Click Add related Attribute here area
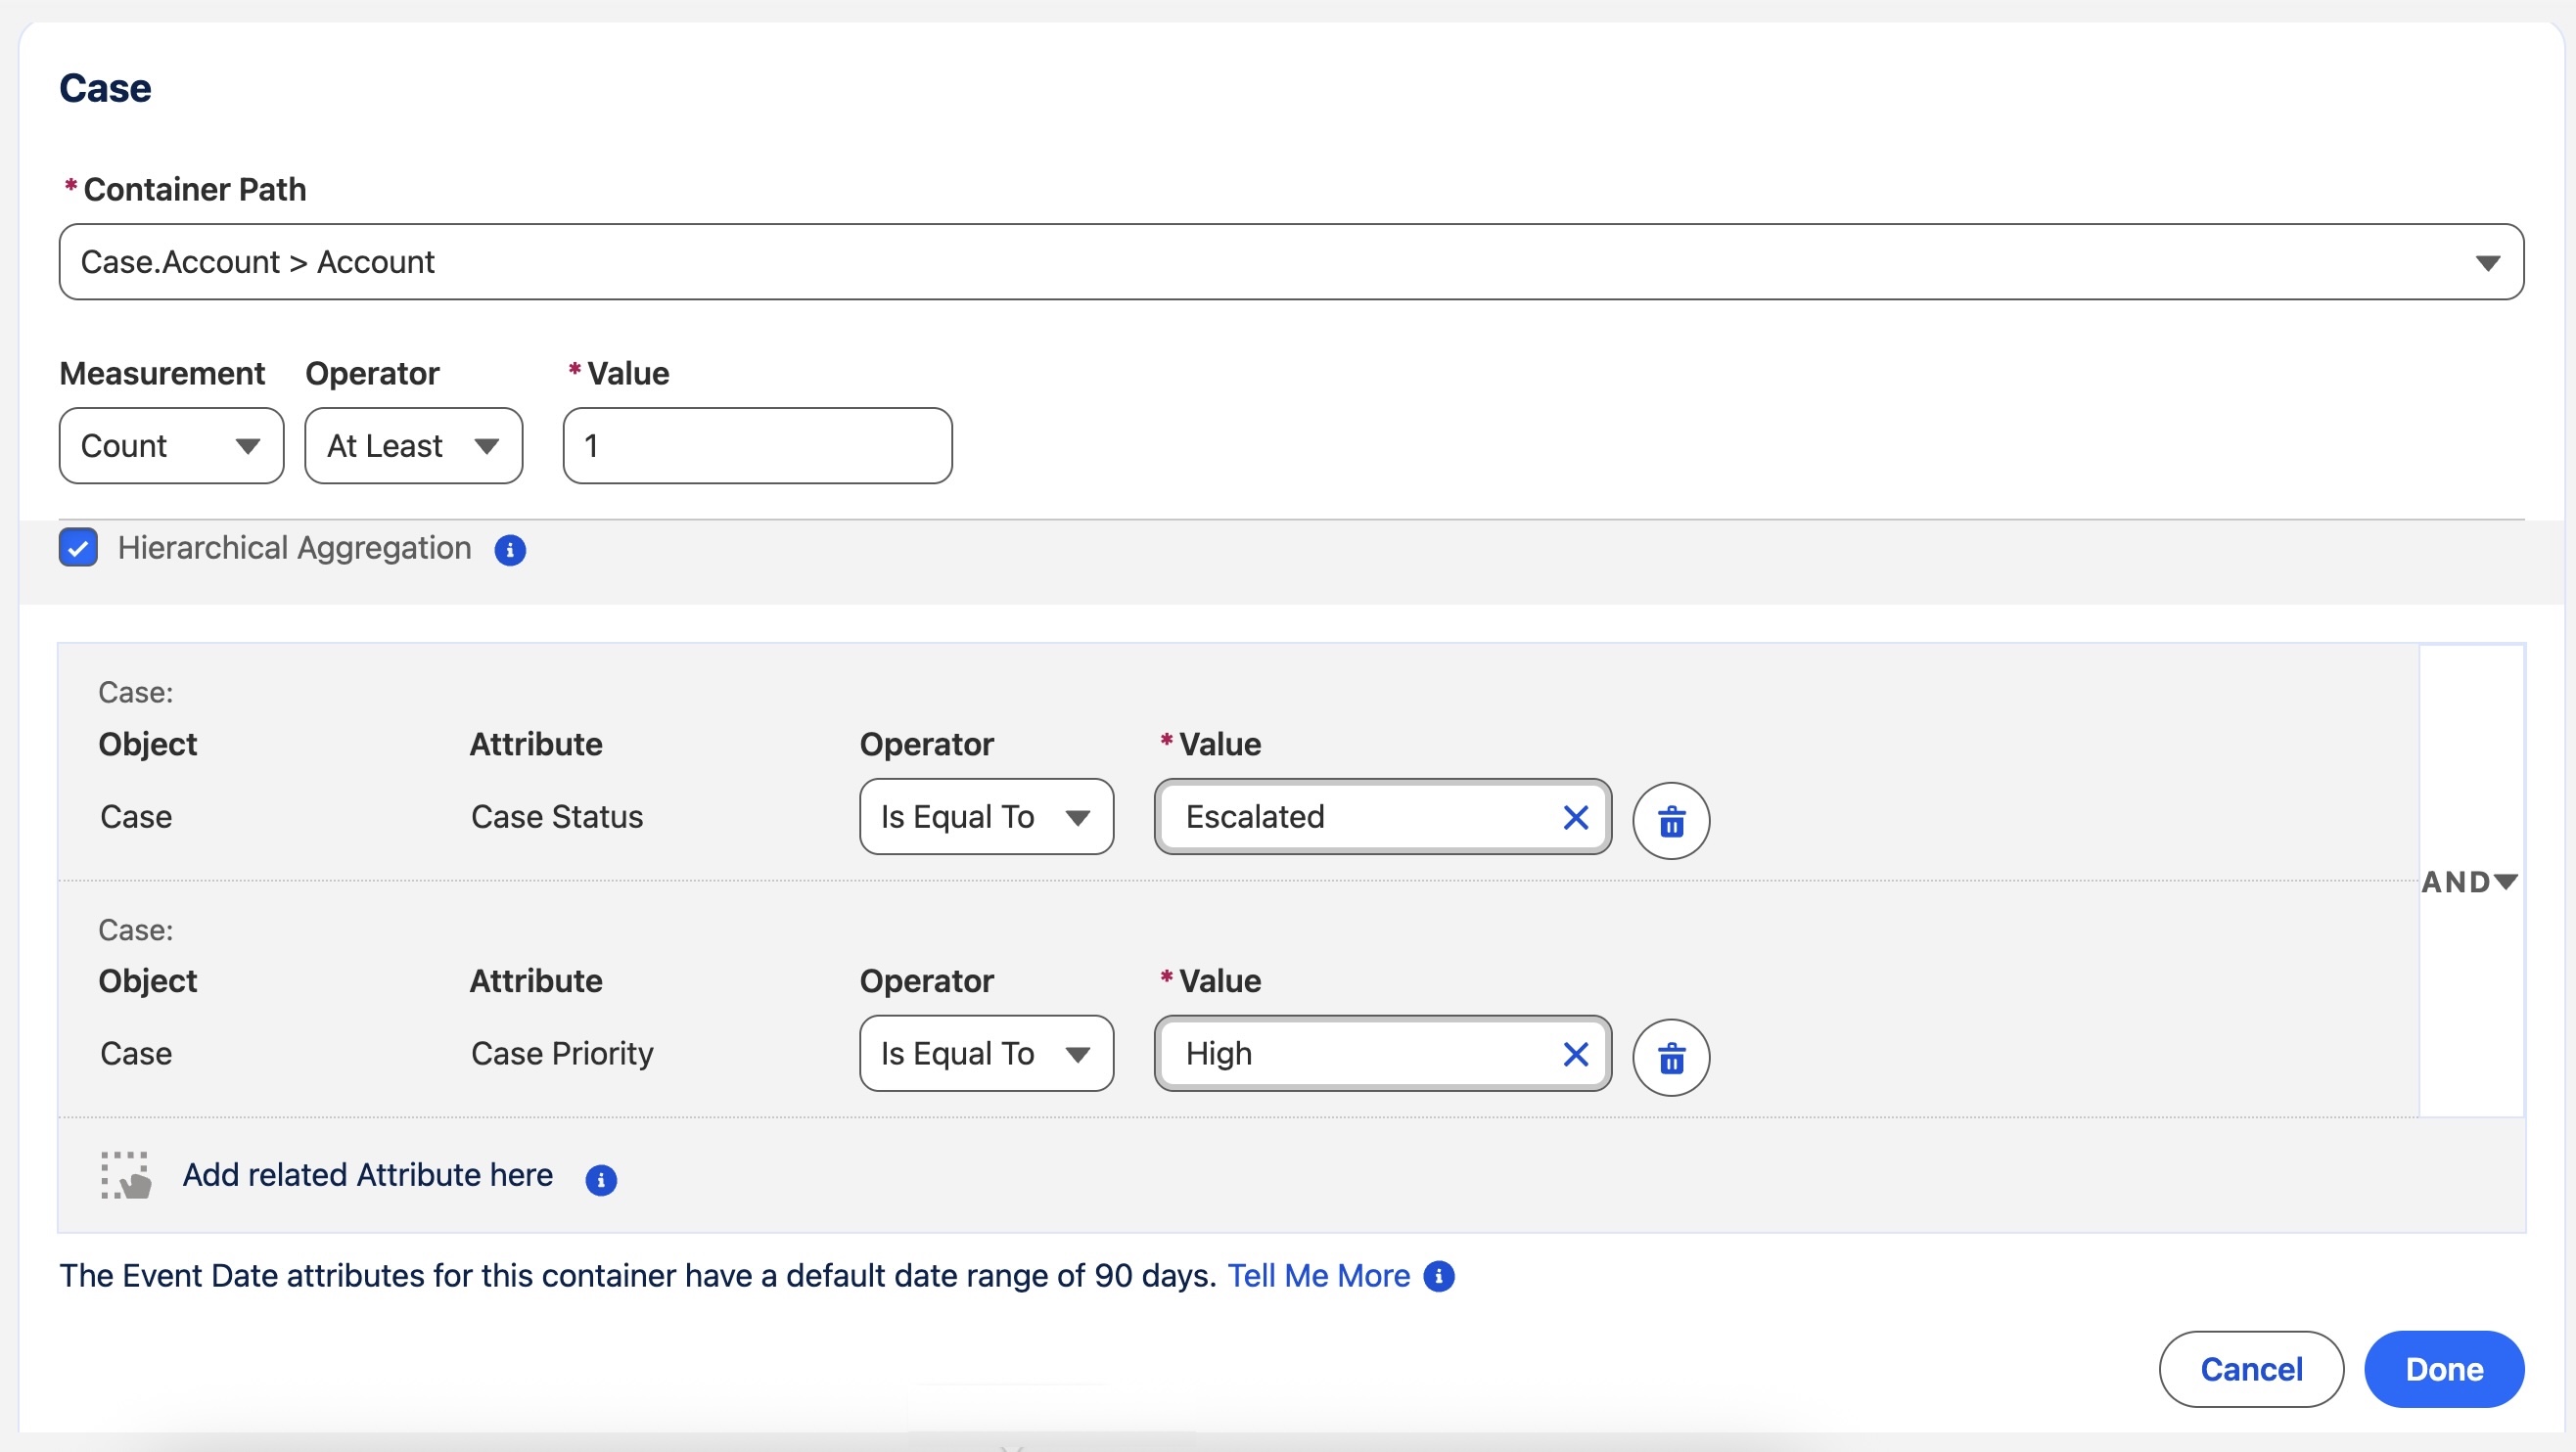The image size is (2576, 1452). point(367,1175)
